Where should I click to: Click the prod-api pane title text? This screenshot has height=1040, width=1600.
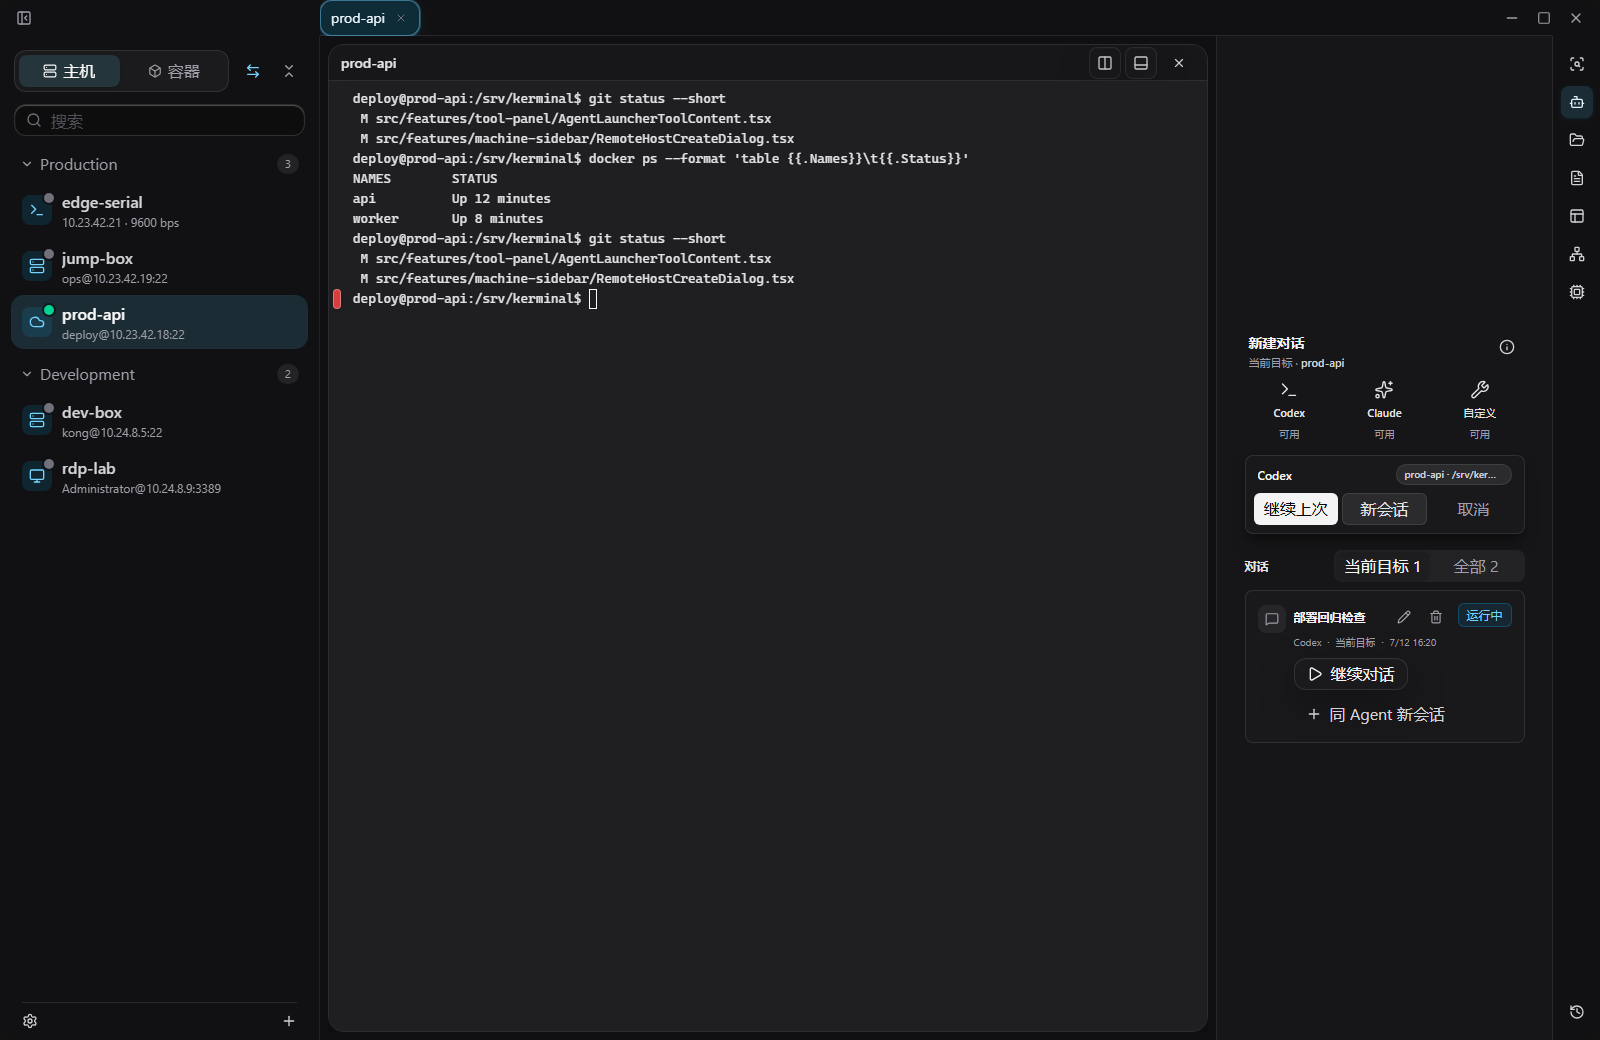point(368,63)
